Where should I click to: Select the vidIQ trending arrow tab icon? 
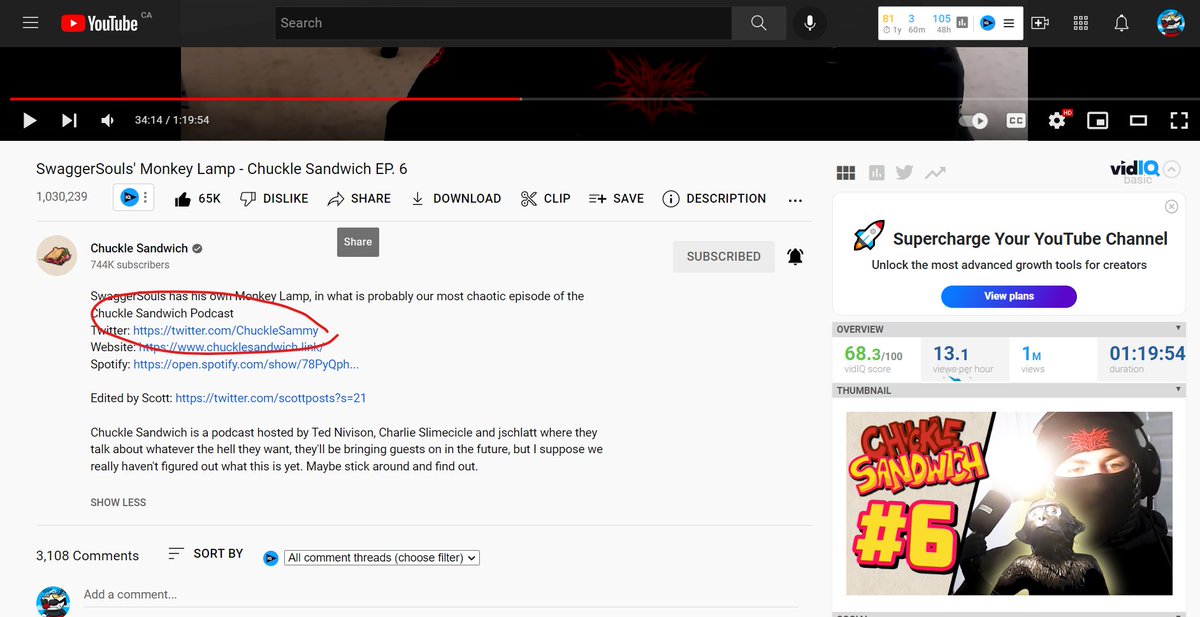[935, 173]
